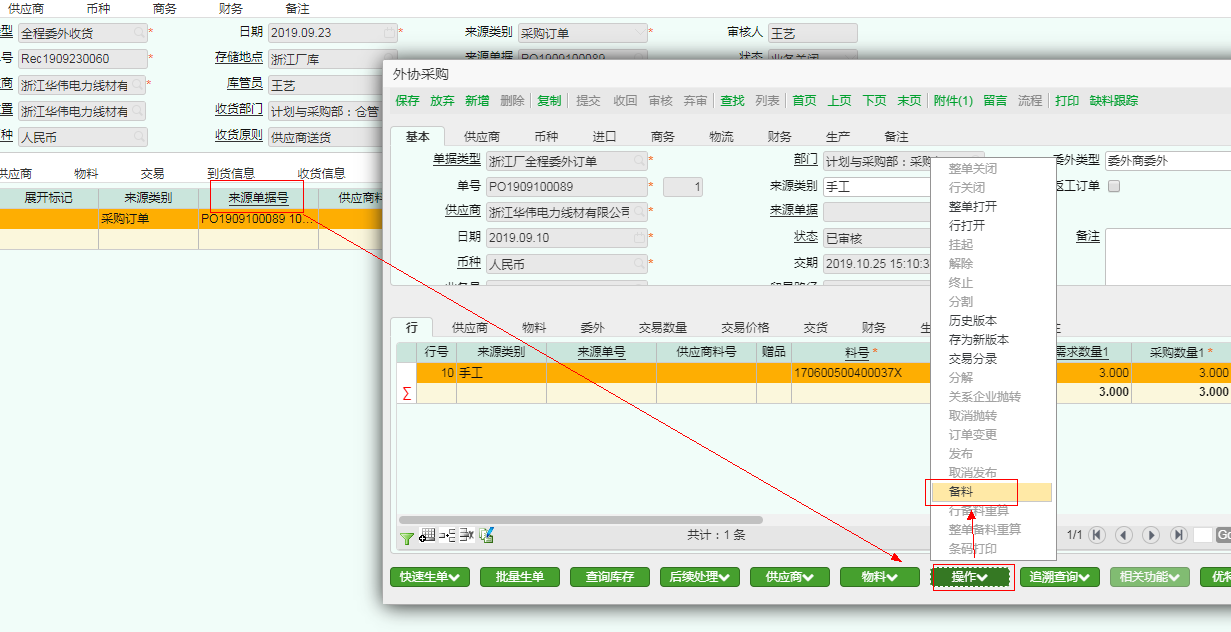Open calendar picker for date 2019.09.10
This screenshot has height=632, width=1231.
coord(640,238)
